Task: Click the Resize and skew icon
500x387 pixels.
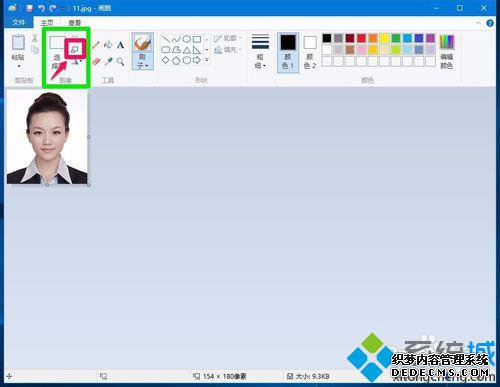Action: (x=75, y=49)
